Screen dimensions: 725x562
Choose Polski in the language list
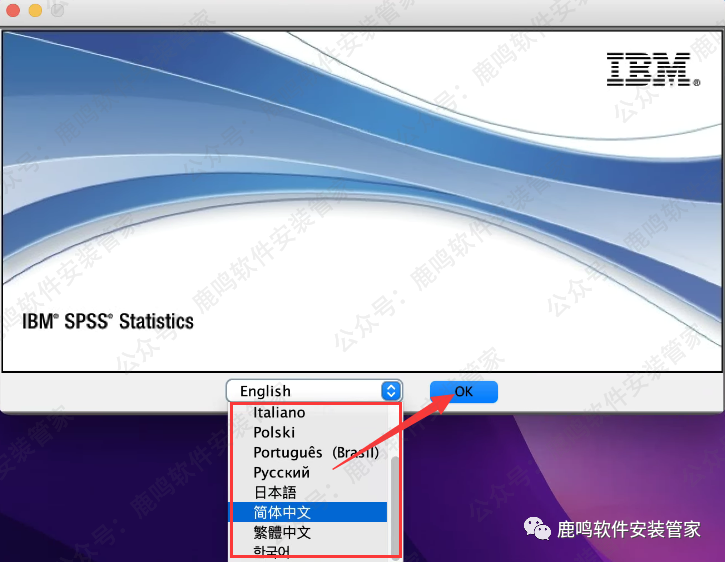point(274,432)
